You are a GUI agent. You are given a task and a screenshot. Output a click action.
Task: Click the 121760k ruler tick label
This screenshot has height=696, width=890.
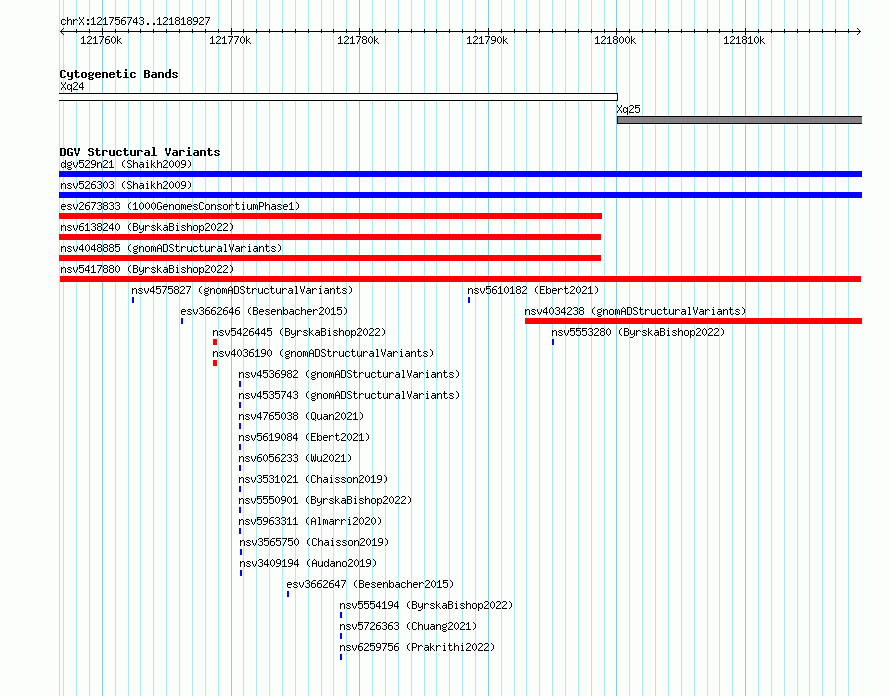101,40
